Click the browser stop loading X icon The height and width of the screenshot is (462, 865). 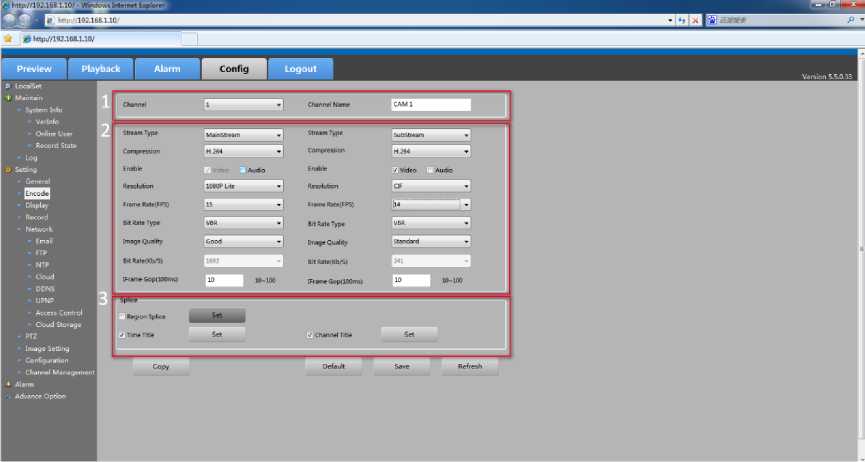[x=695, y=20]
